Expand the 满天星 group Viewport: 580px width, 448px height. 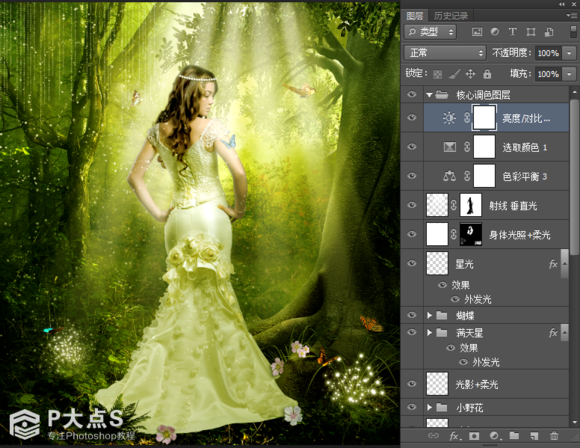(x=429, y=333)
